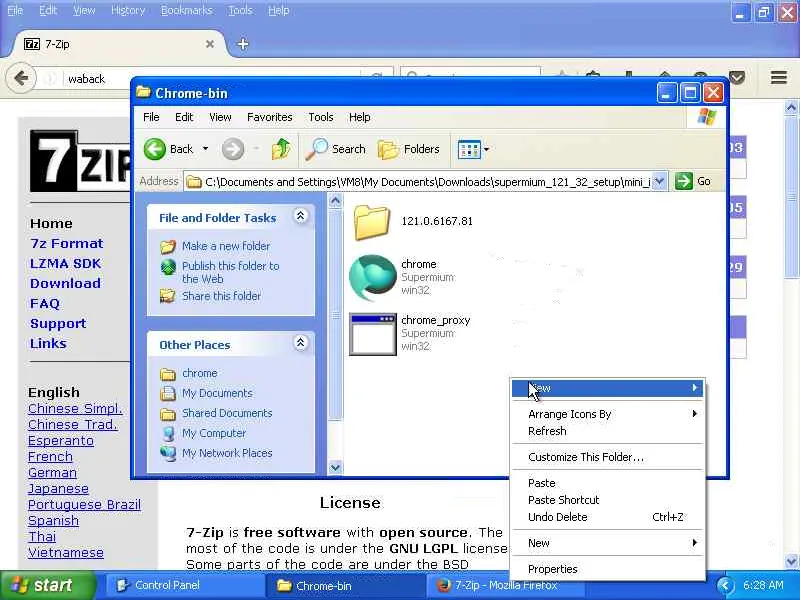Screen dimensions: 800x600
Task: Choose Customize This Folder from context menu
Action: tap(607, 457)
